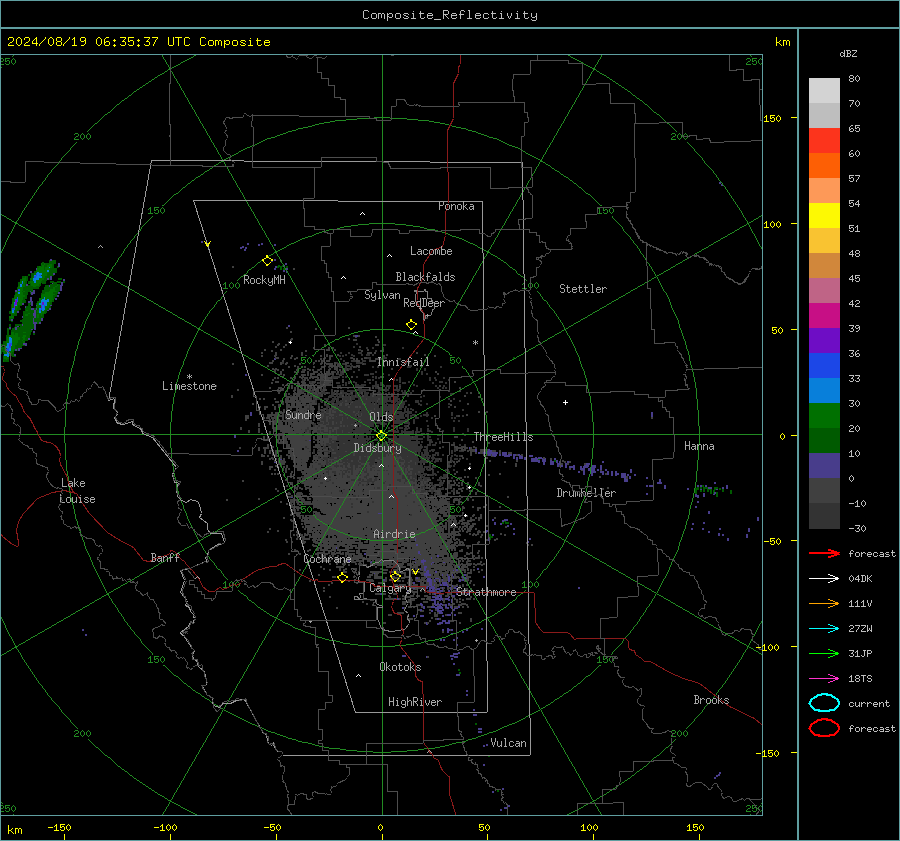This screenshot has height=841, width=900.
Task: Click the Sundre town label
Action: point(303,414)
